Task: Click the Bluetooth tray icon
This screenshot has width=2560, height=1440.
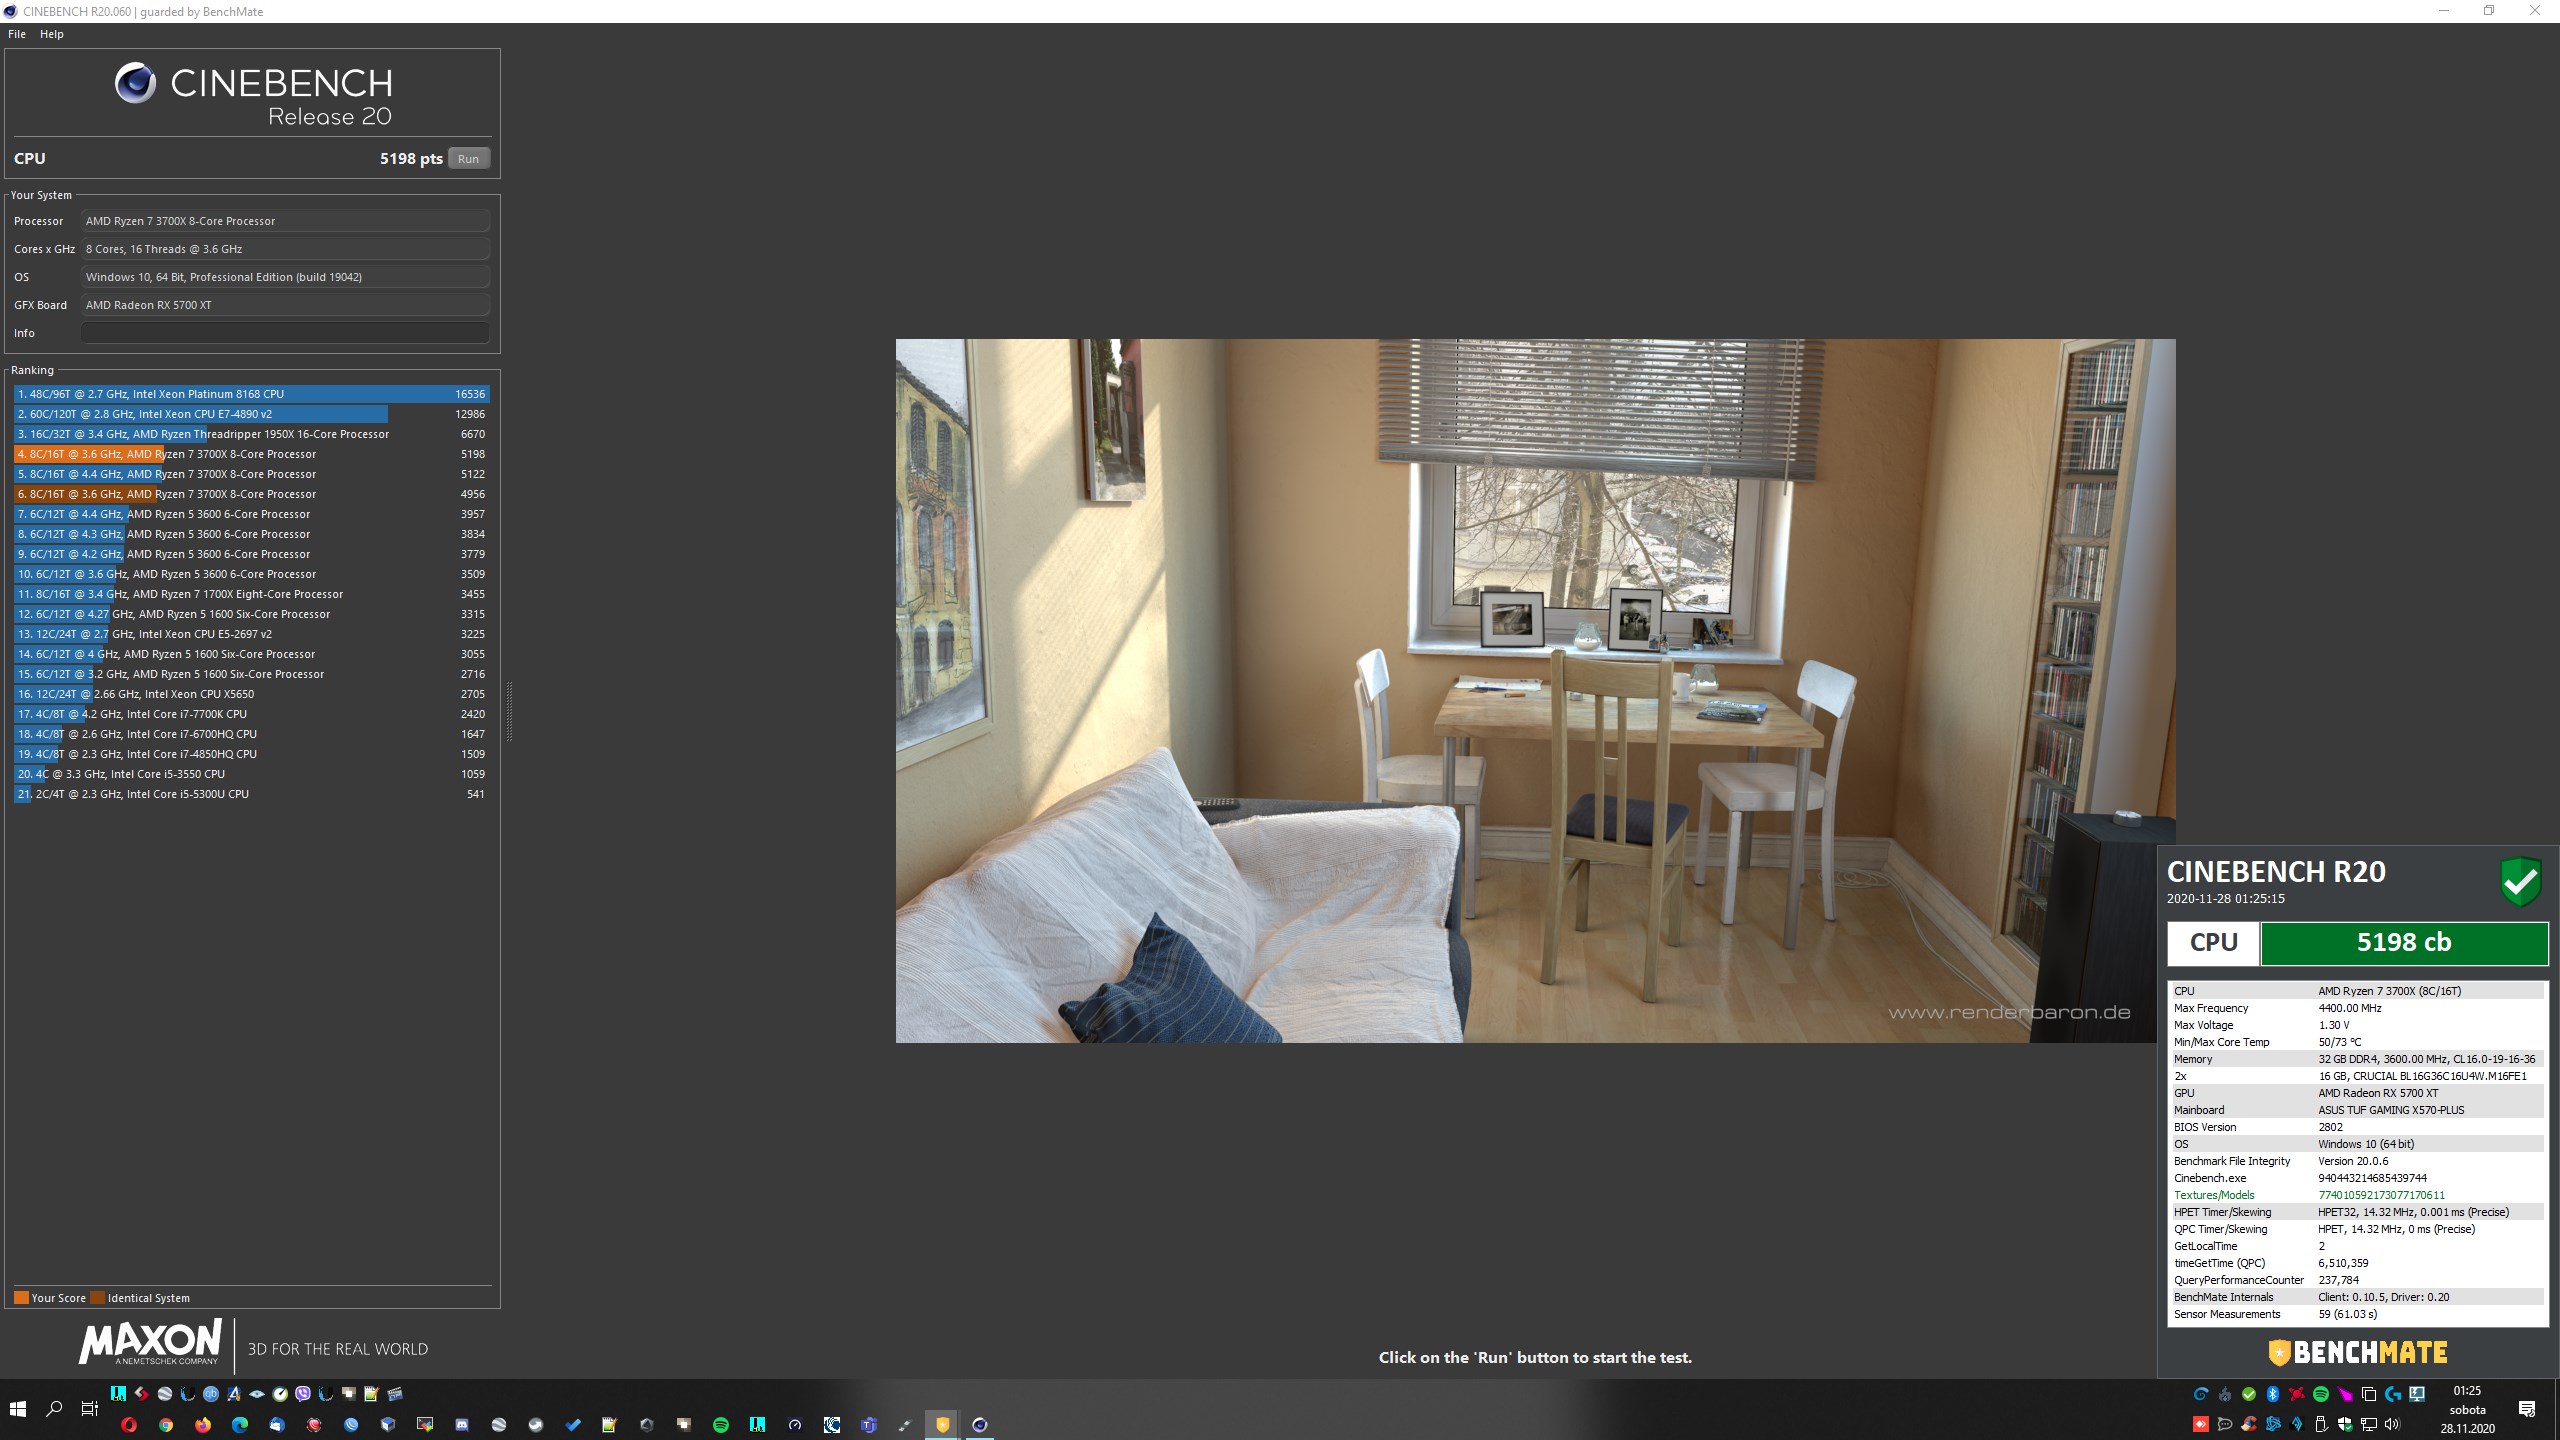Action: [2272, 1394]
